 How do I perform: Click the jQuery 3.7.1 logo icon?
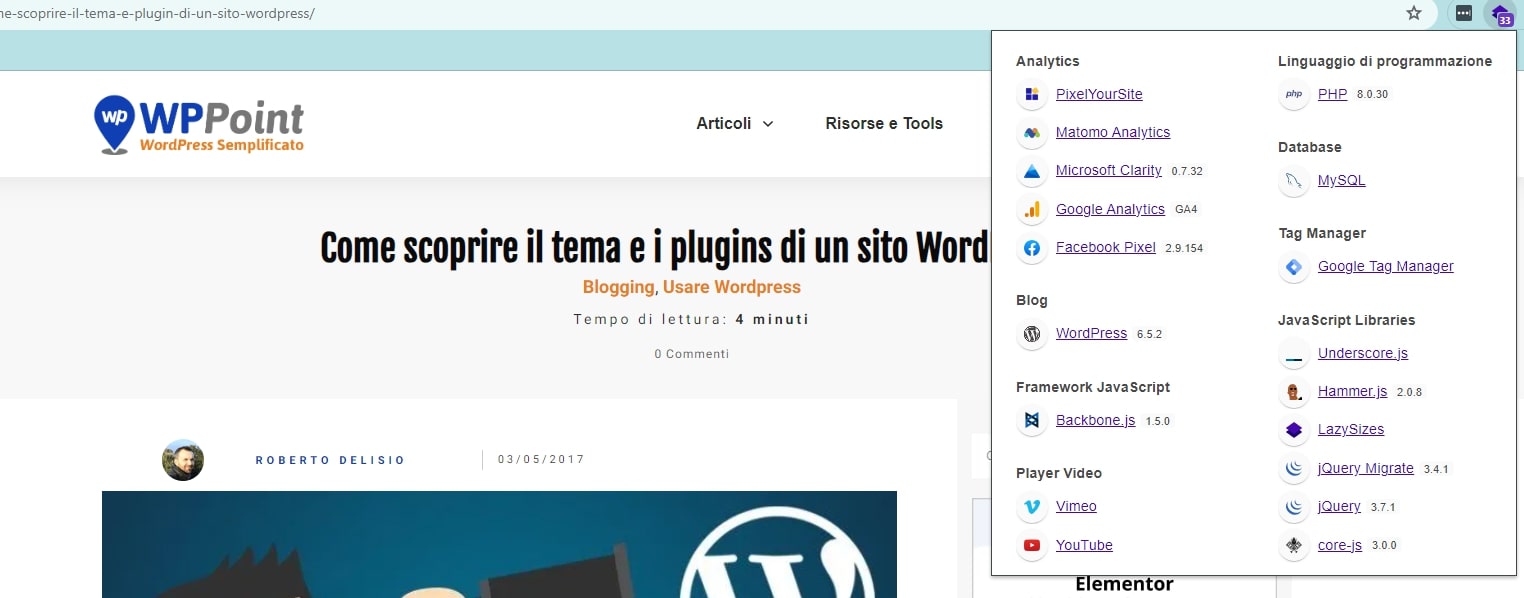tap(1294, 507)
